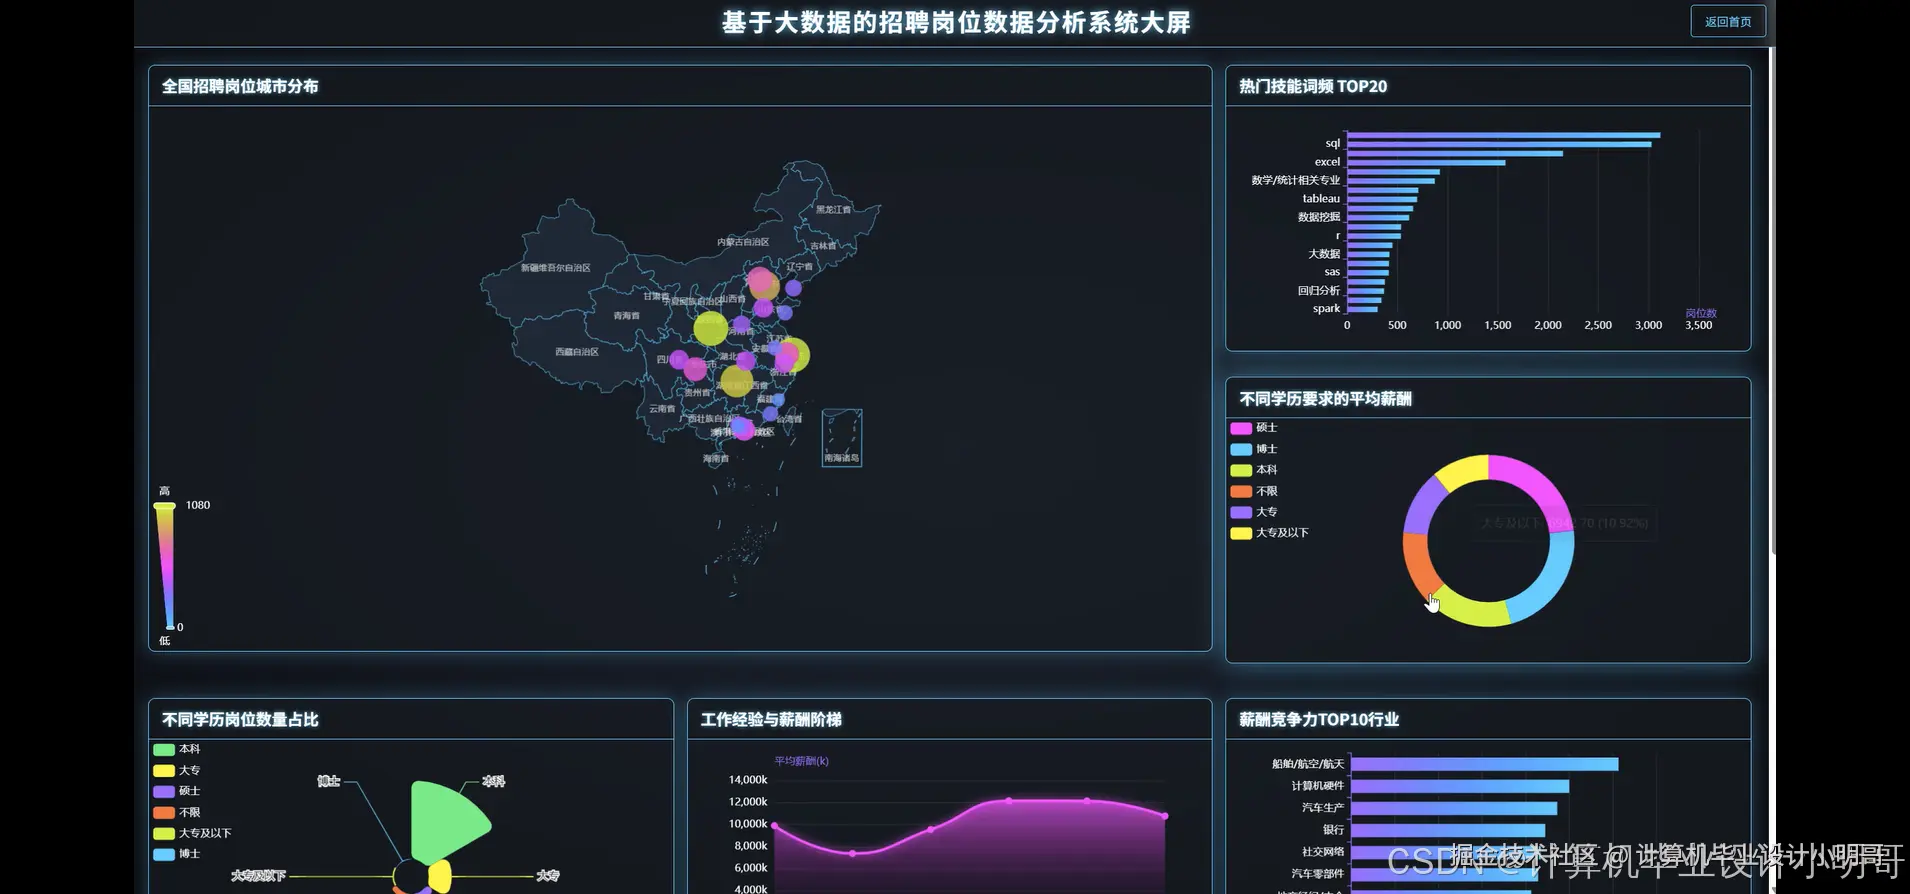Click the 热门技能词频 TOP20 panel title
1910x894 pixels.
click(1313, 87)
